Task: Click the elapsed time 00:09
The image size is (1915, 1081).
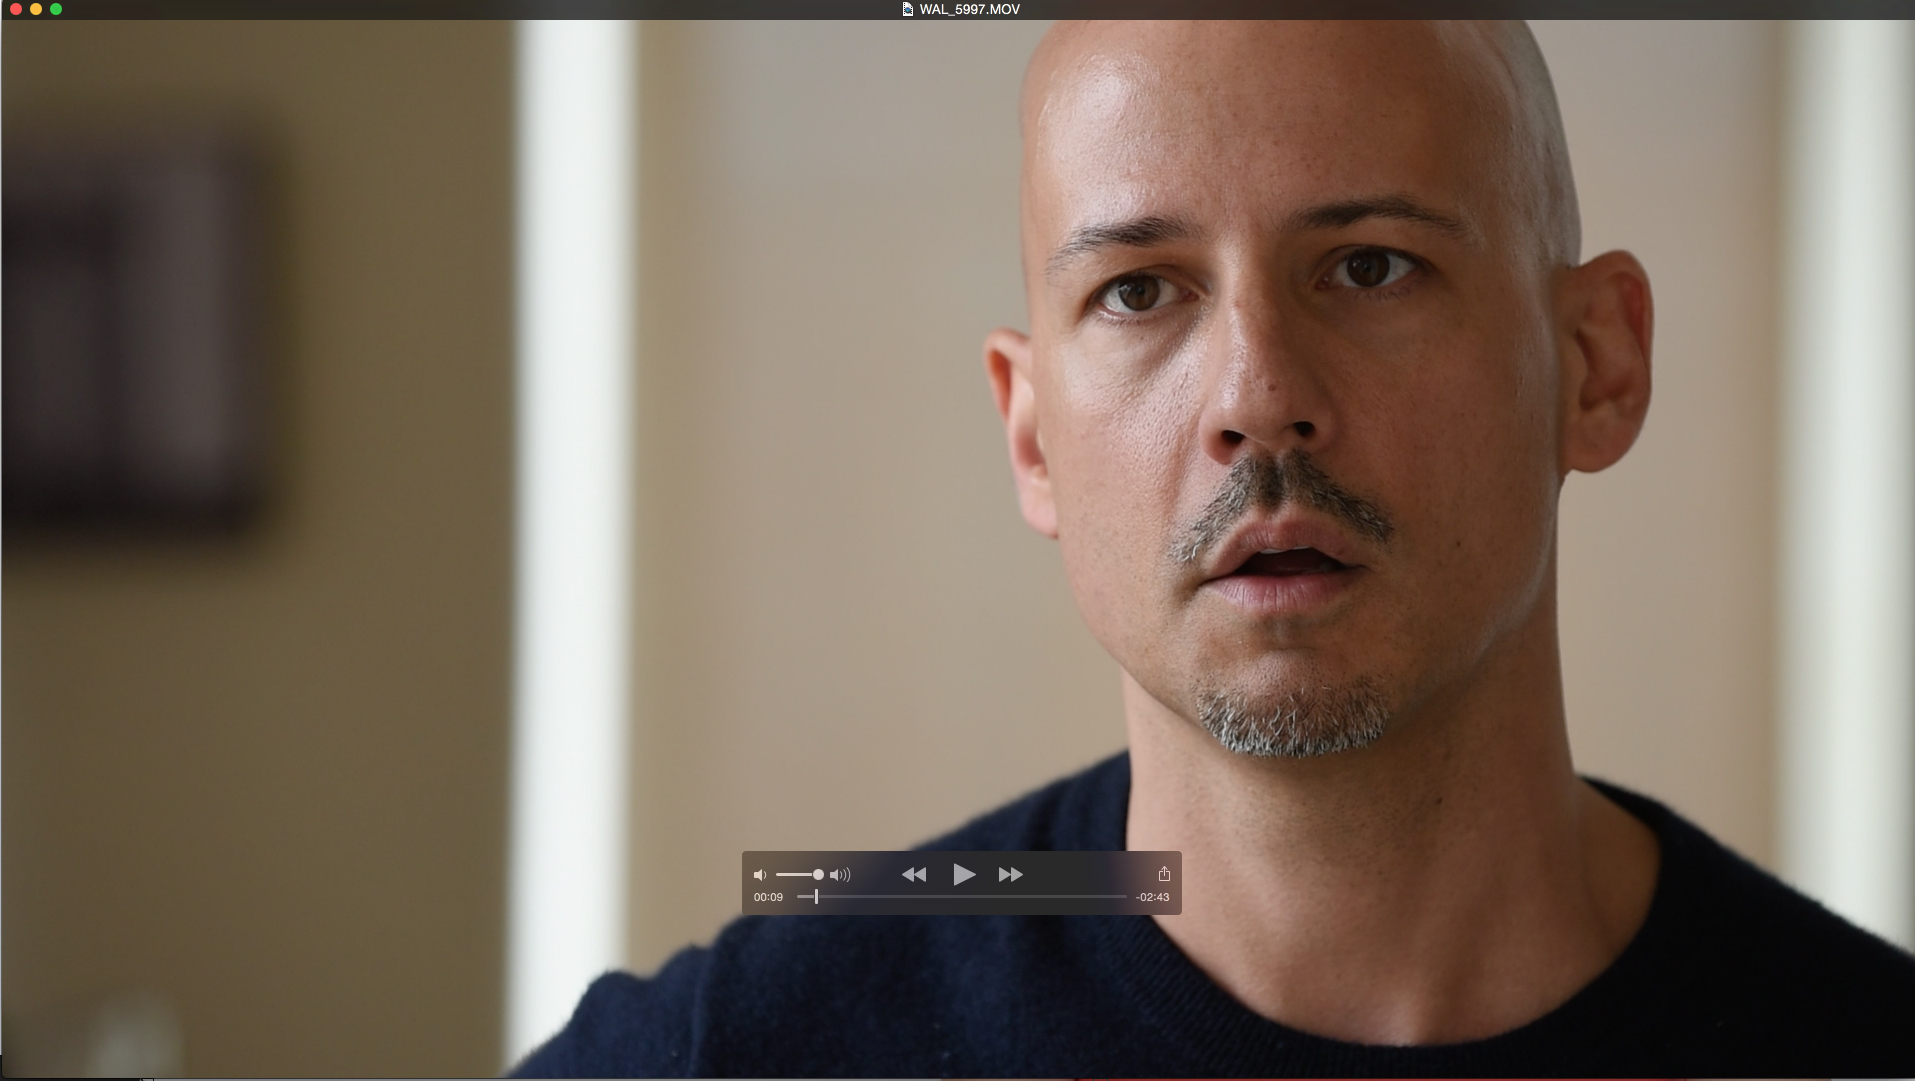Action: point(768,897)
